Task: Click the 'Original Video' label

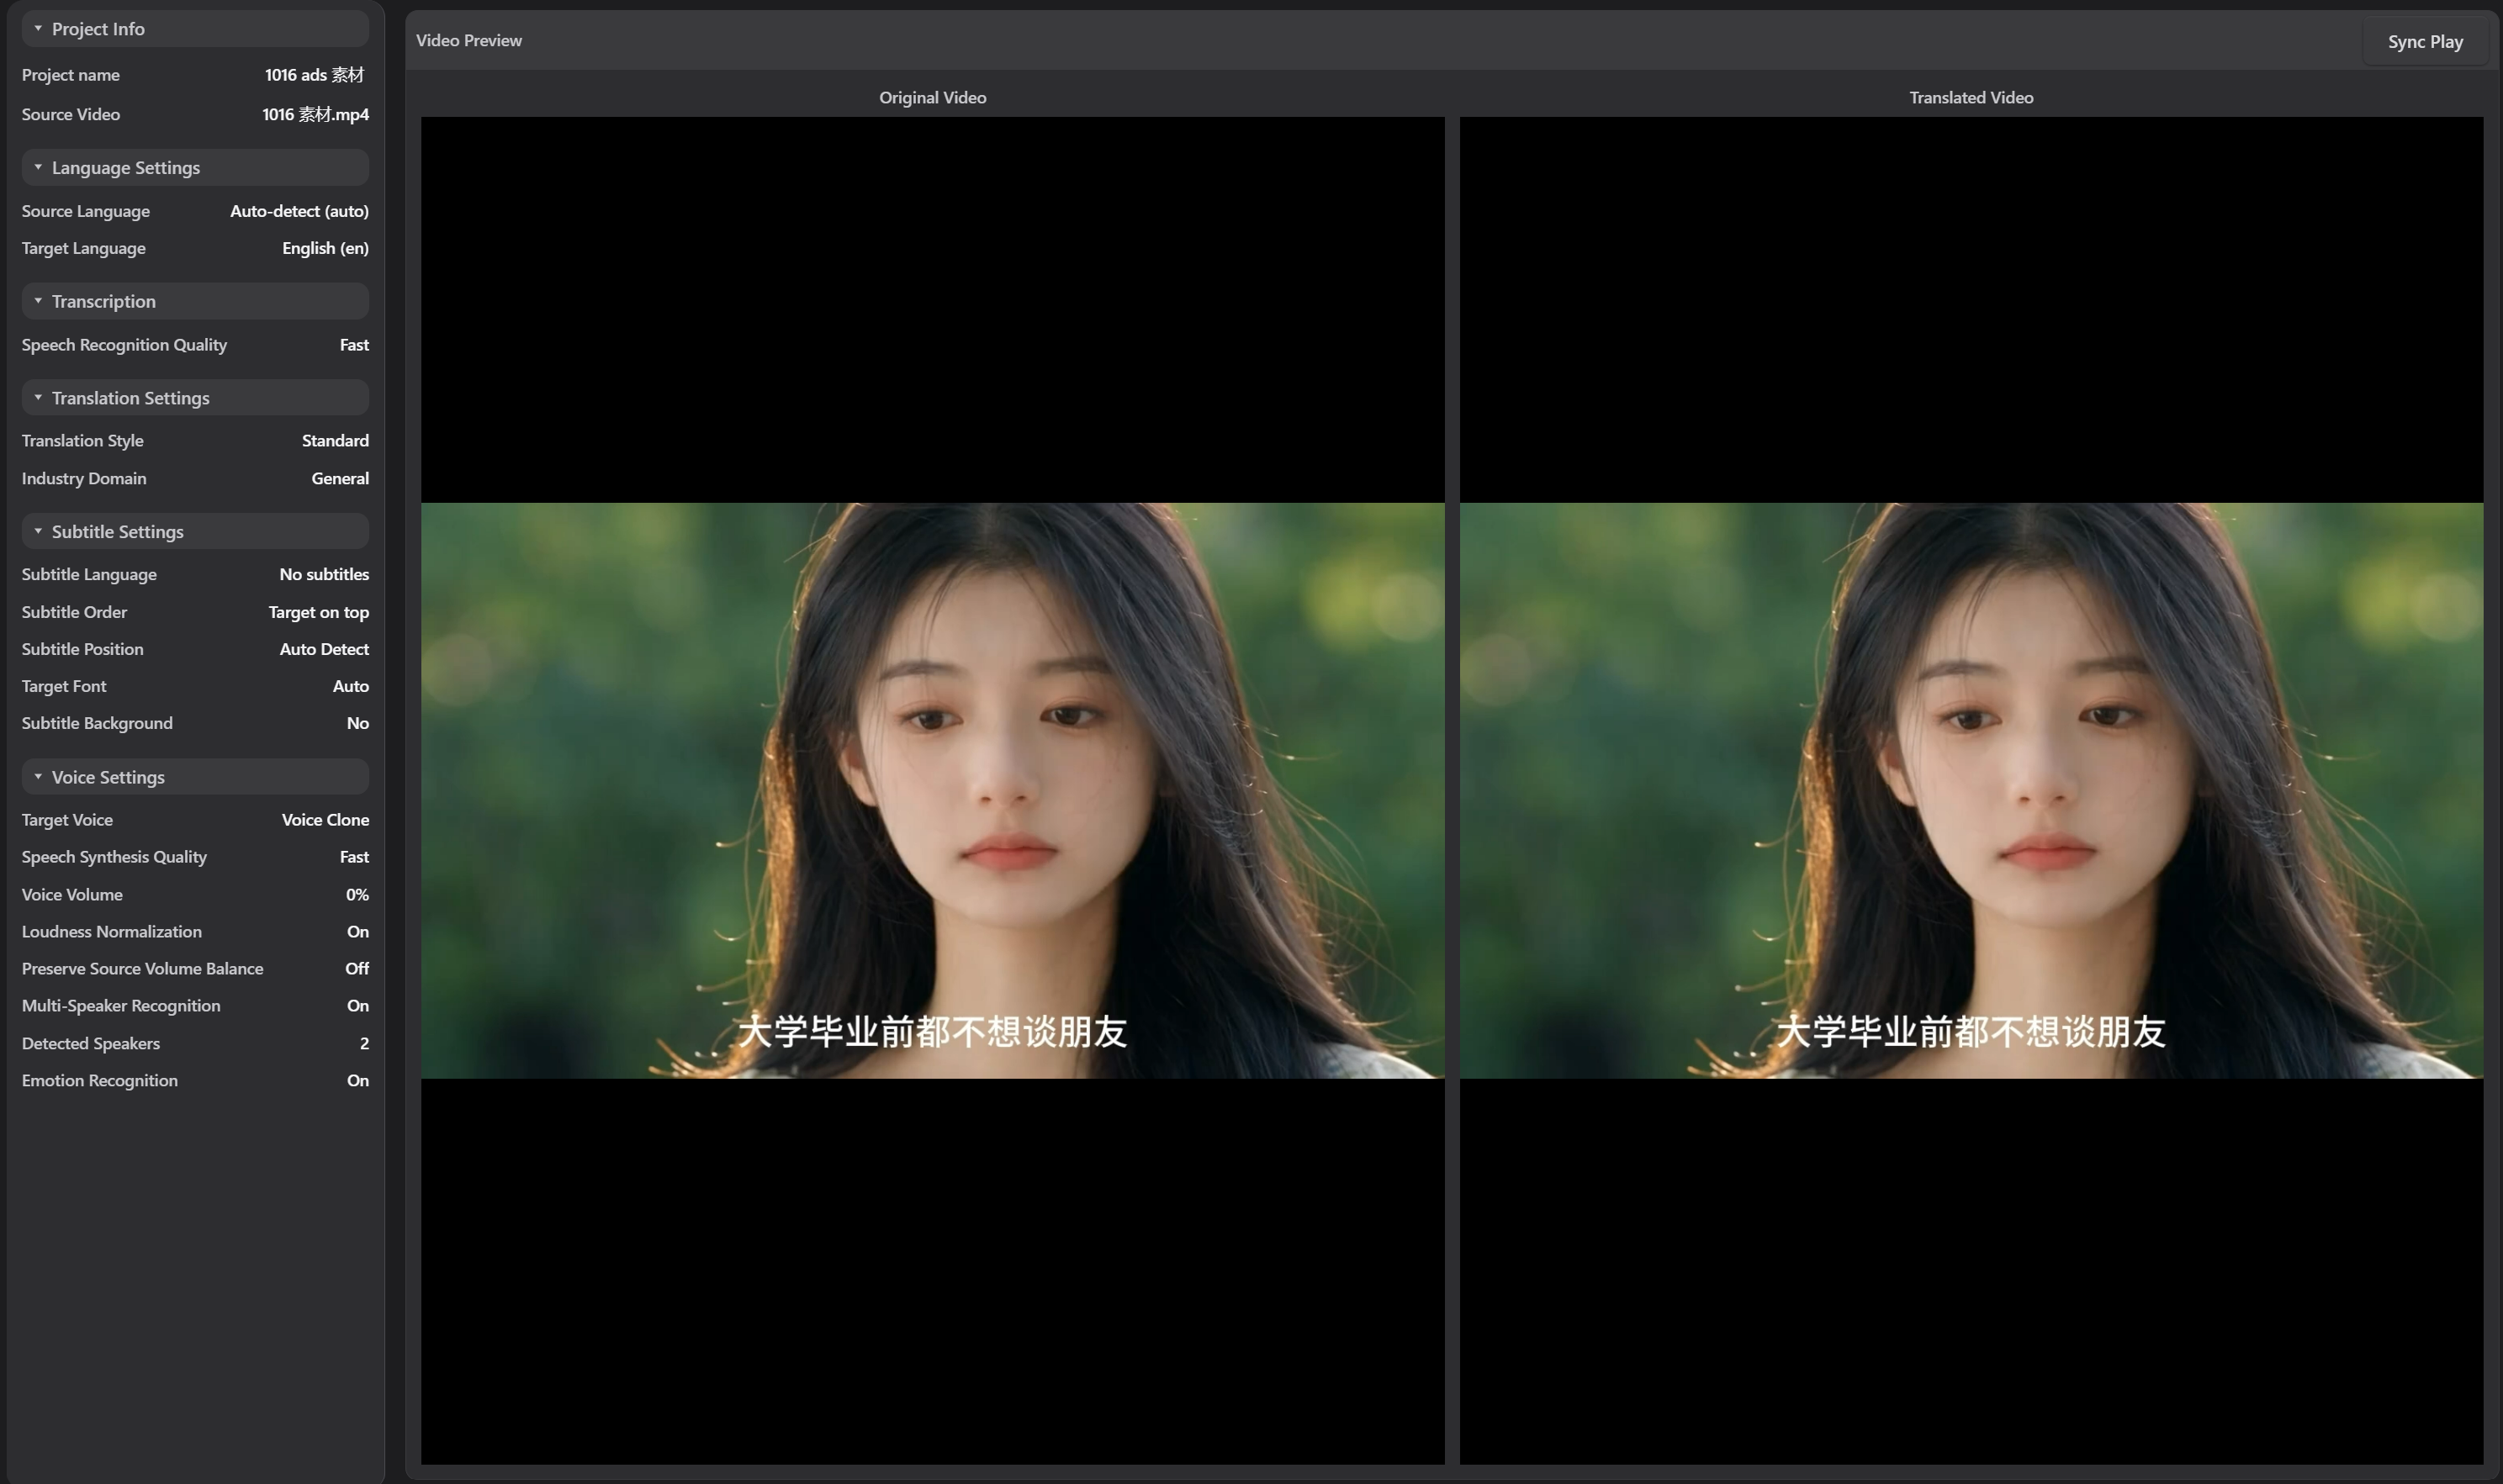Action: pos(932,97)
